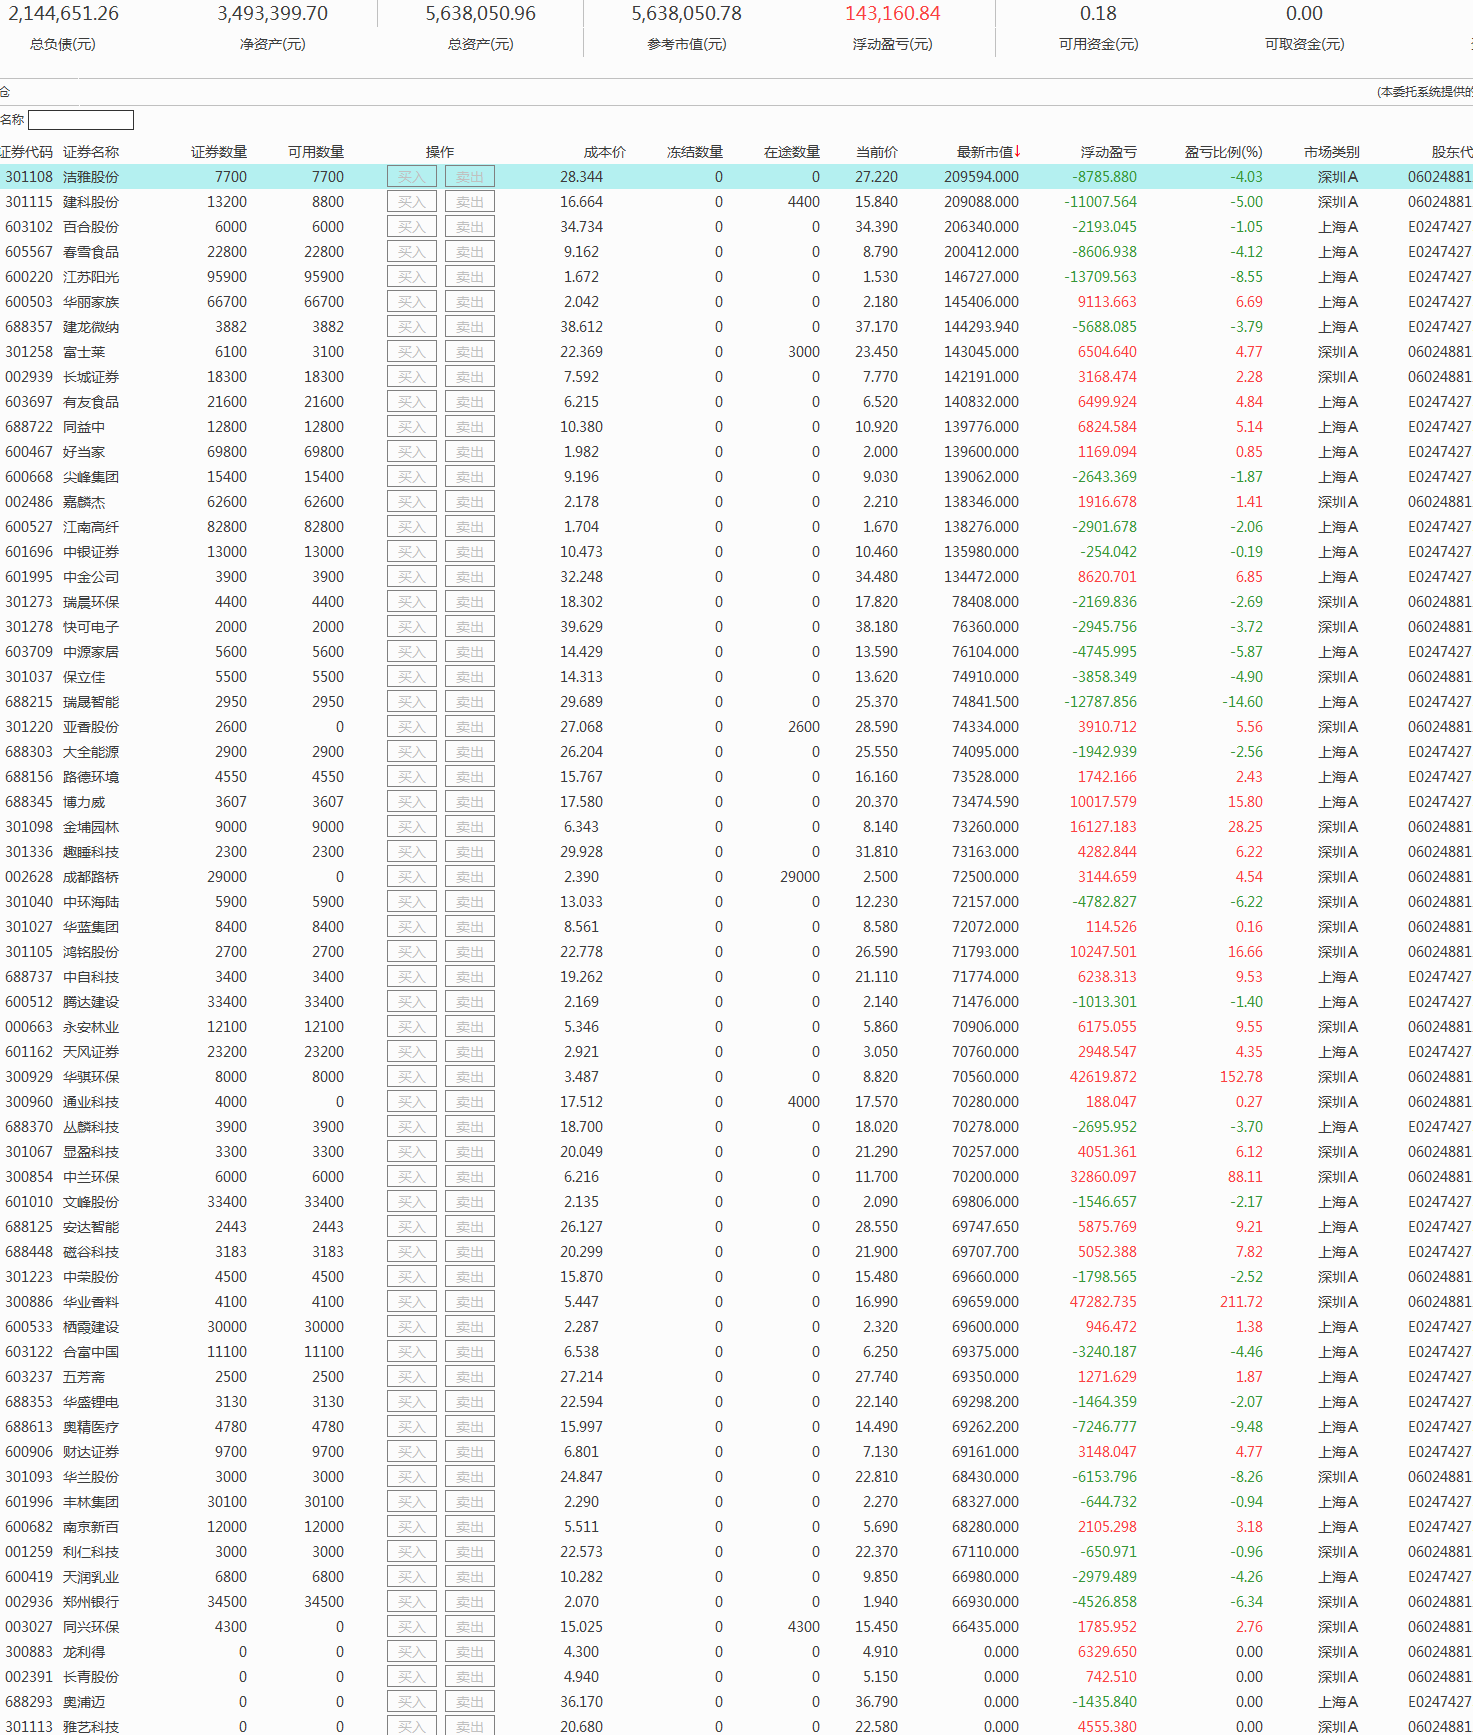Click 买入 for stock 301027 华蓝集团
1473x1735 pixels.
tap(412, 927)
